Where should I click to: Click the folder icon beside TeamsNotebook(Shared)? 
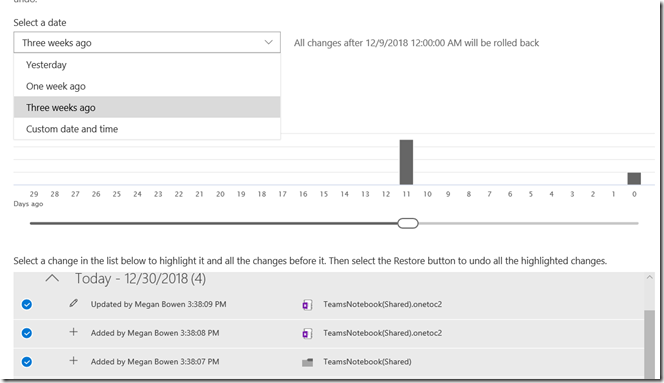click(307, 362)
